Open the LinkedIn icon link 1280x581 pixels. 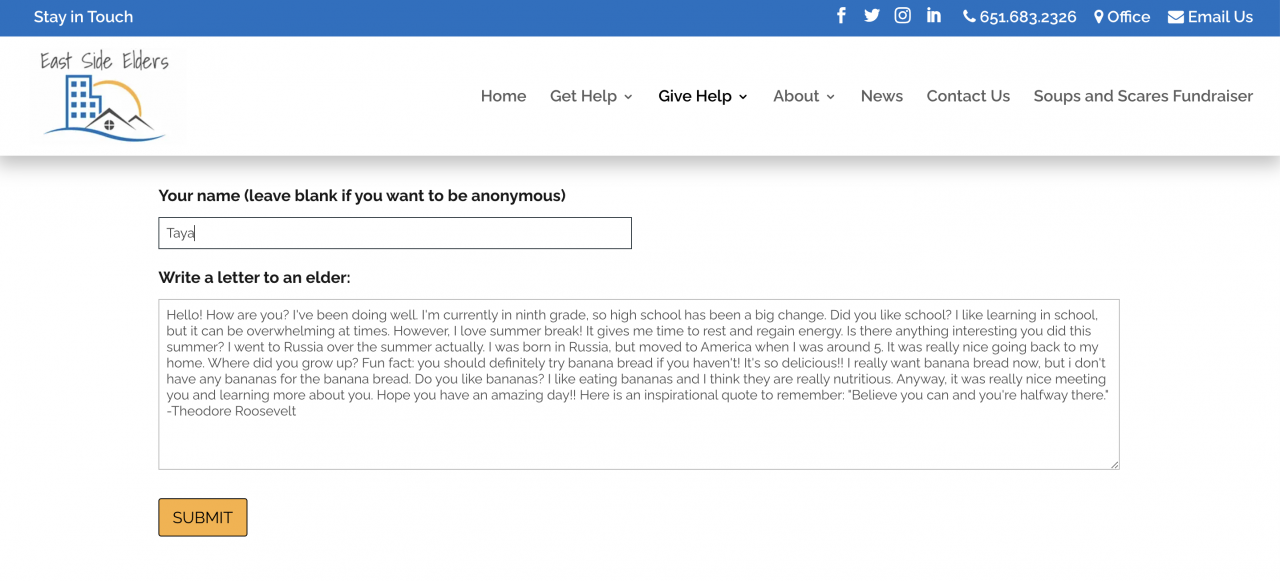coord(934,15)
